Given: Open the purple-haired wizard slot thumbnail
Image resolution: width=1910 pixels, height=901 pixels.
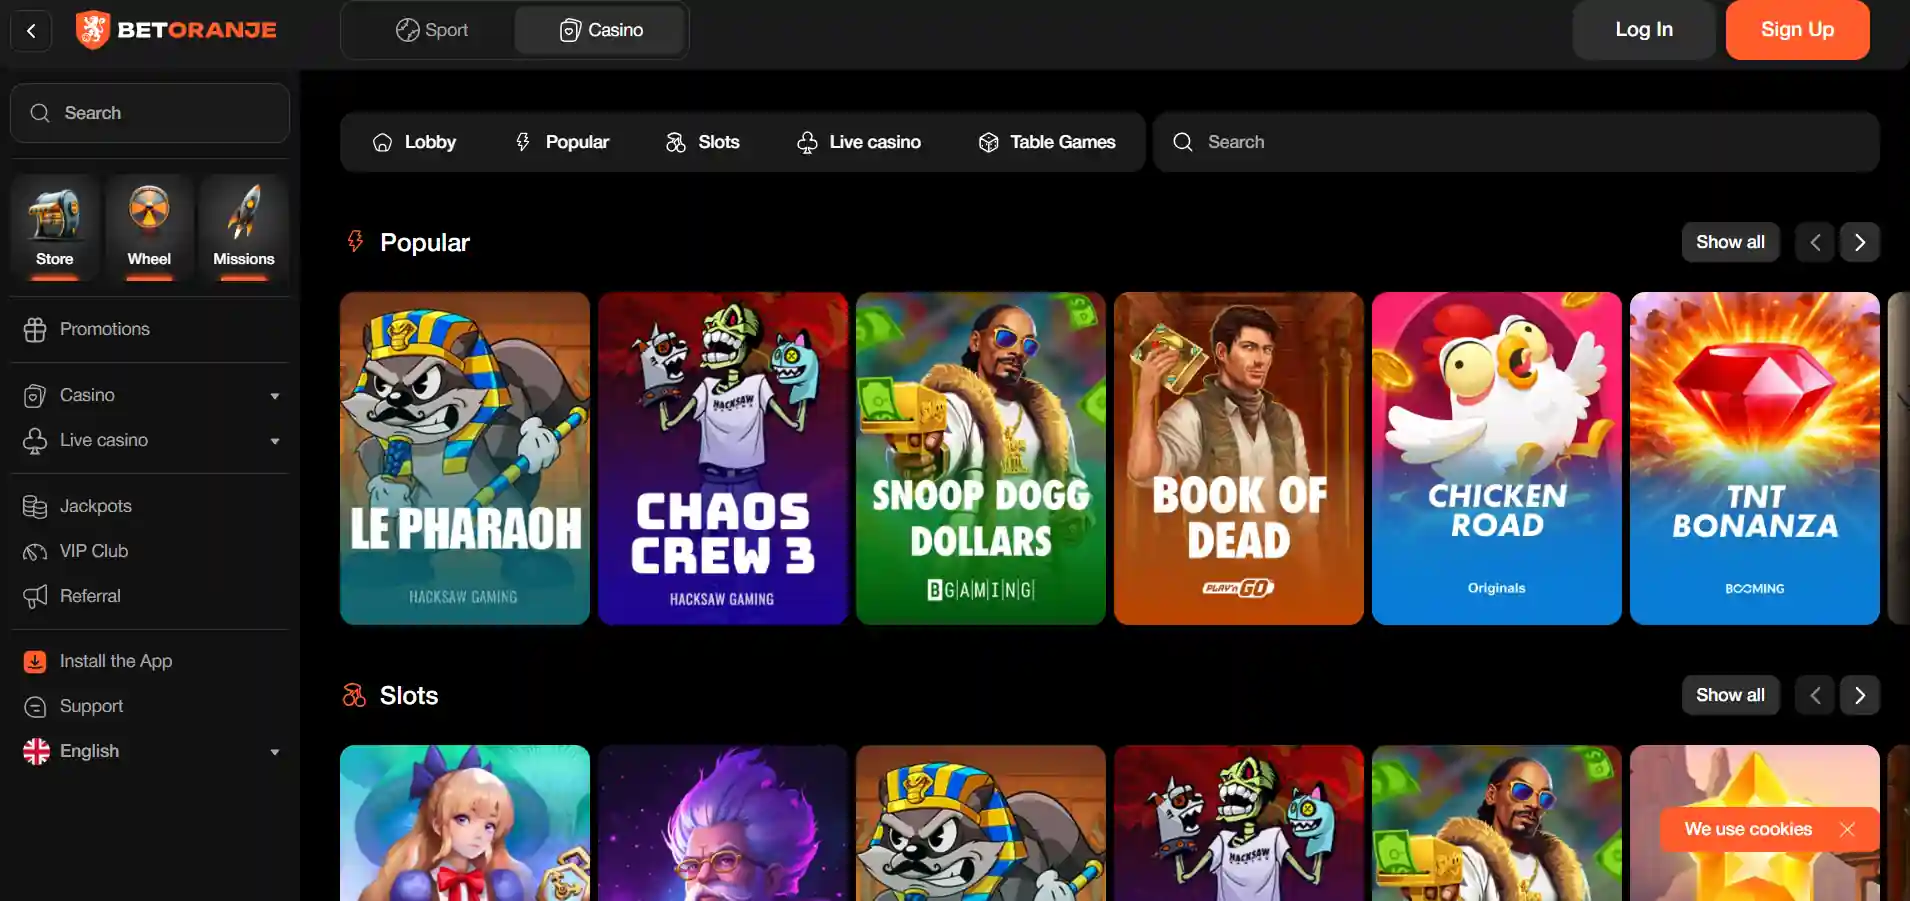Looking at the screenshot, I should pos(723,823).
